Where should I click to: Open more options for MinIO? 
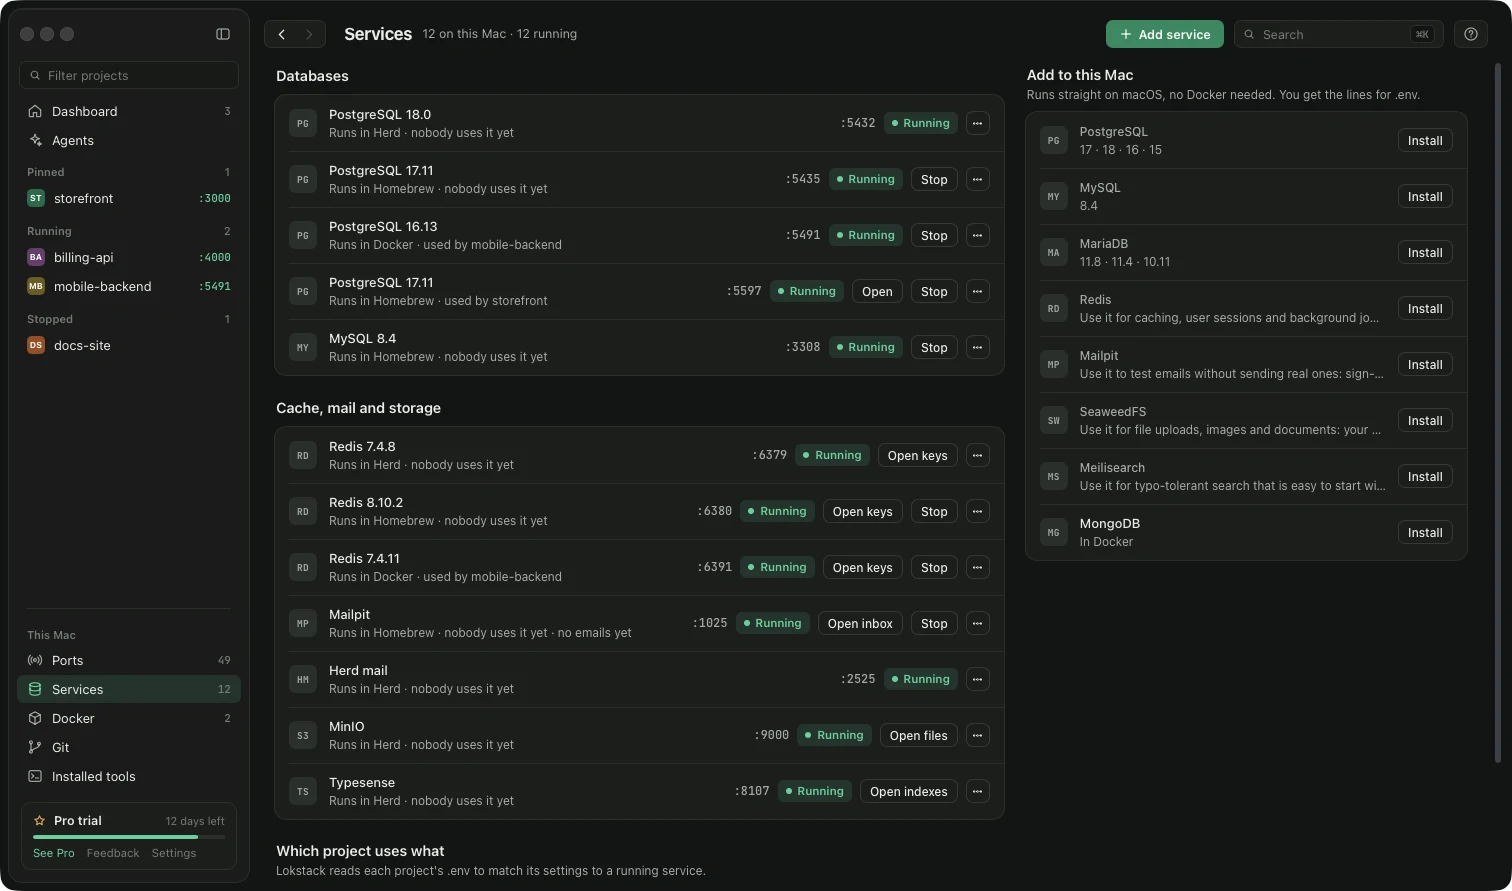pyautogui.click(x=978, y=735)
